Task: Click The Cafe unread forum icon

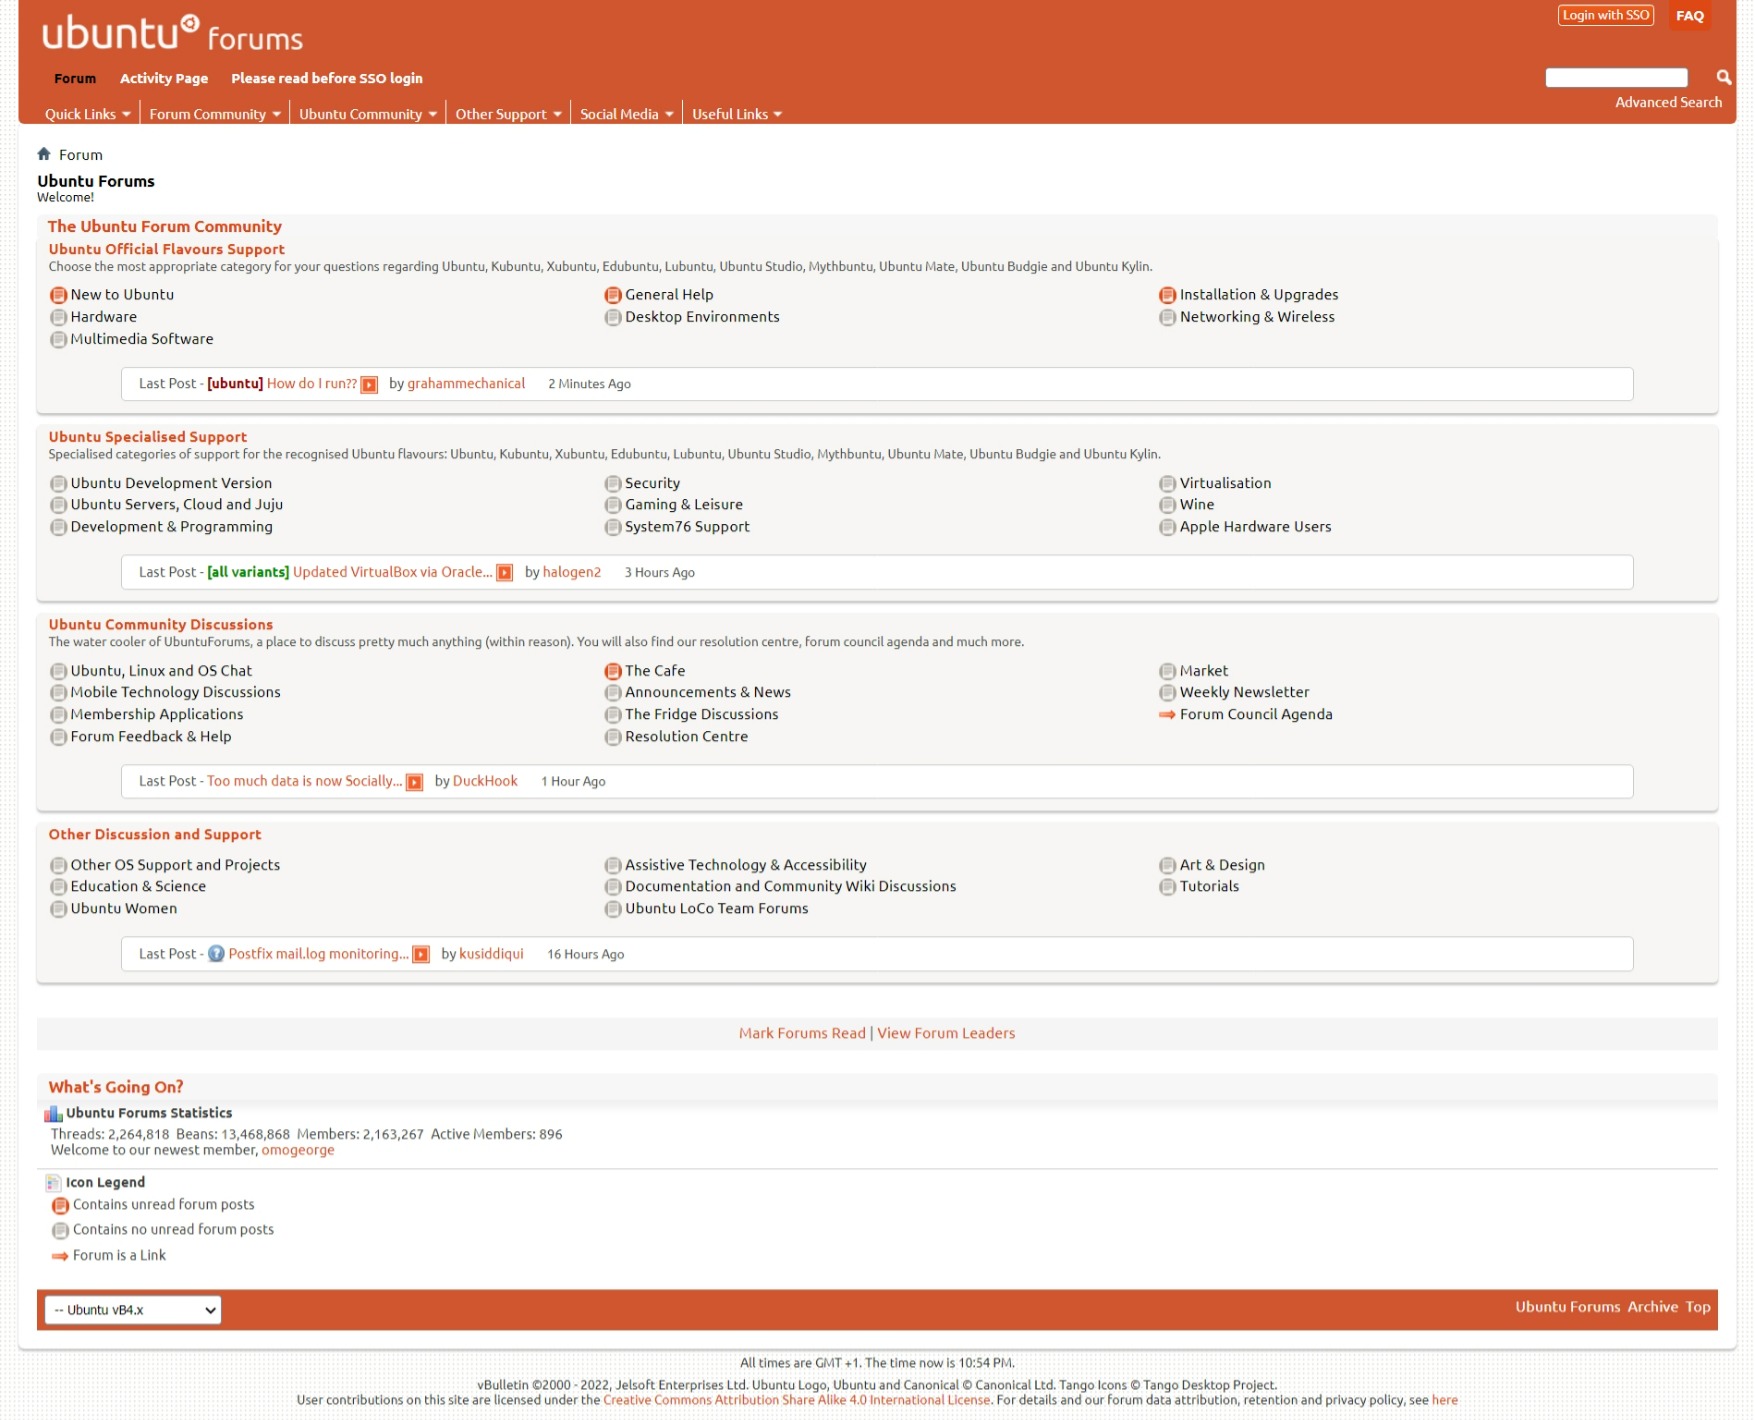Action: click(x=612, y=671)
